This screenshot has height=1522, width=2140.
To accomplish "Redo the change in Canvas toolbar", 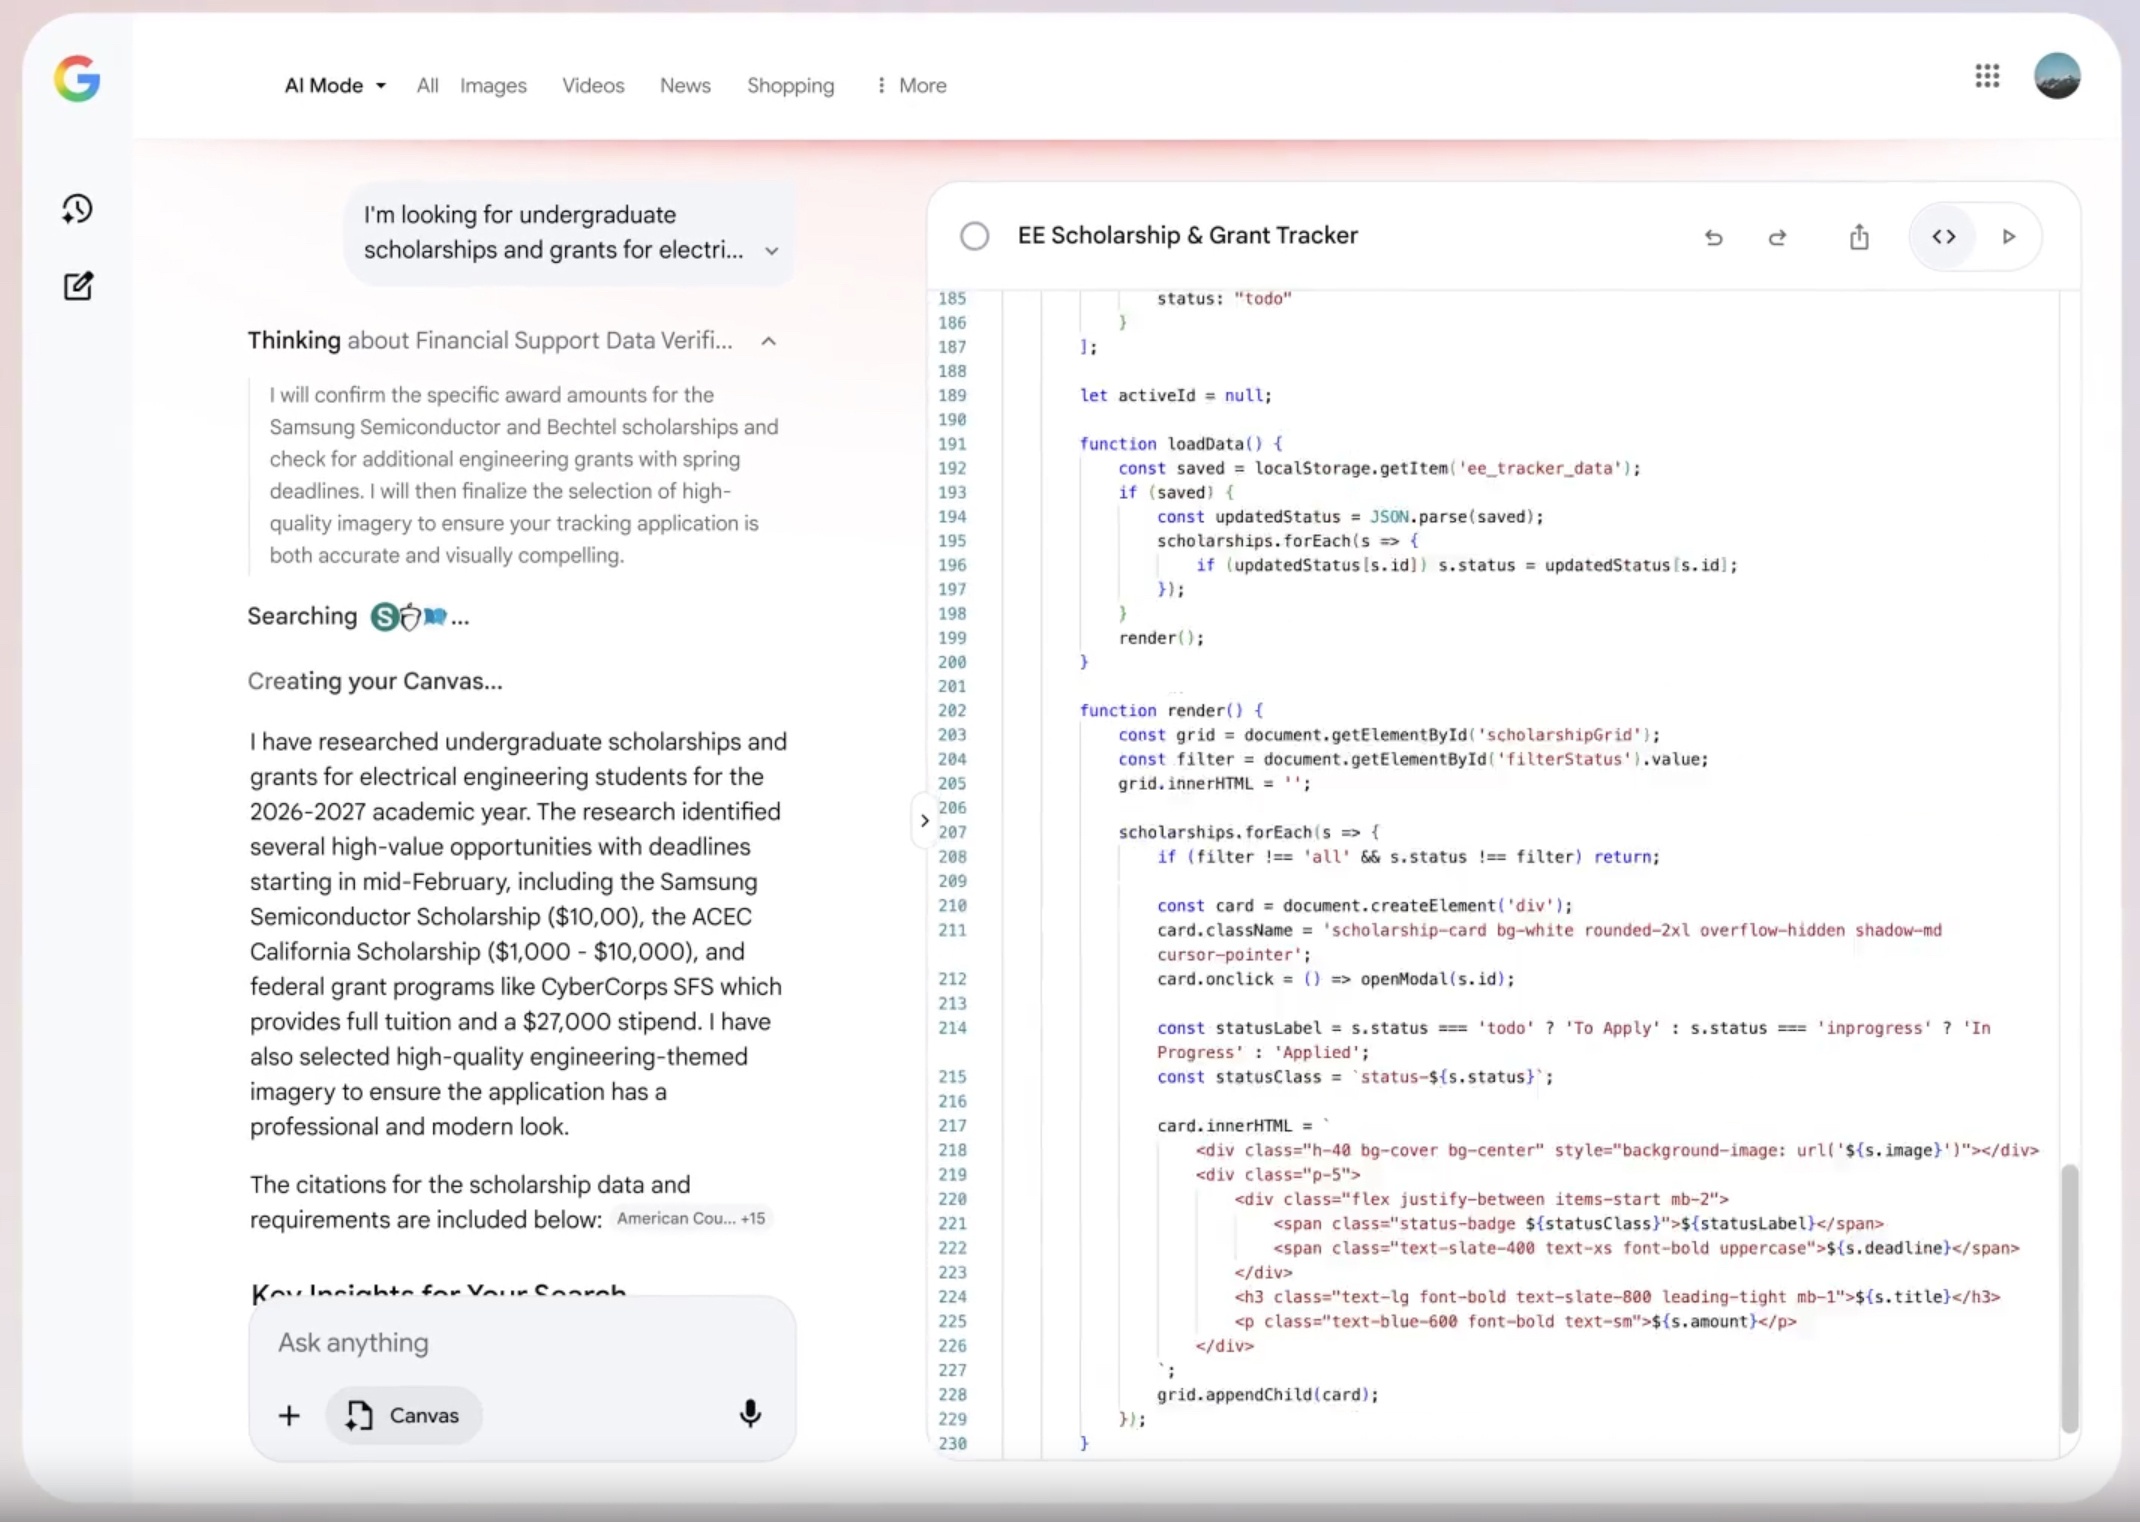I will coord(1778,237).
